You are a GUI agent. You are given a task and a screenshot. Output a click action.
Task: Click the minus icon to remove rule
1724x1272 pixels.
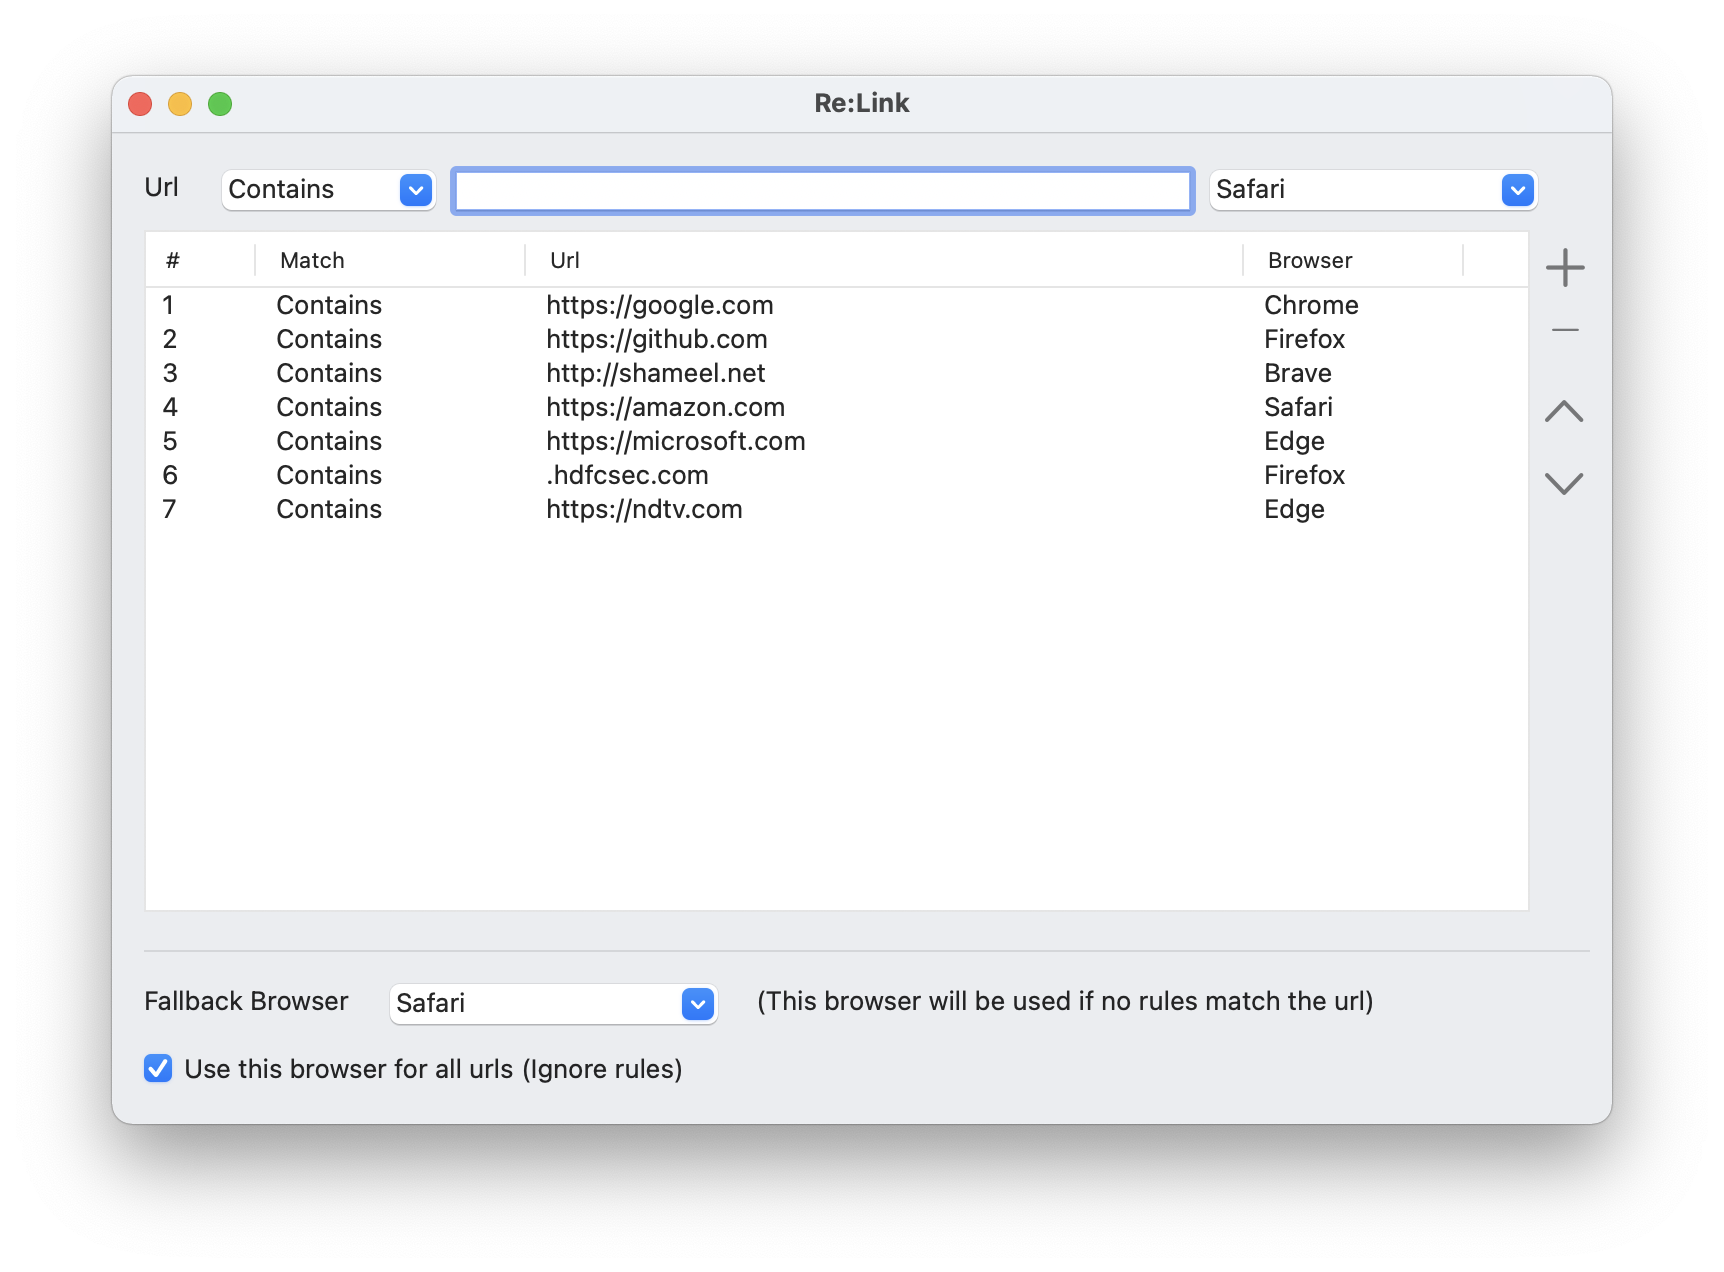pos(1565,330)
